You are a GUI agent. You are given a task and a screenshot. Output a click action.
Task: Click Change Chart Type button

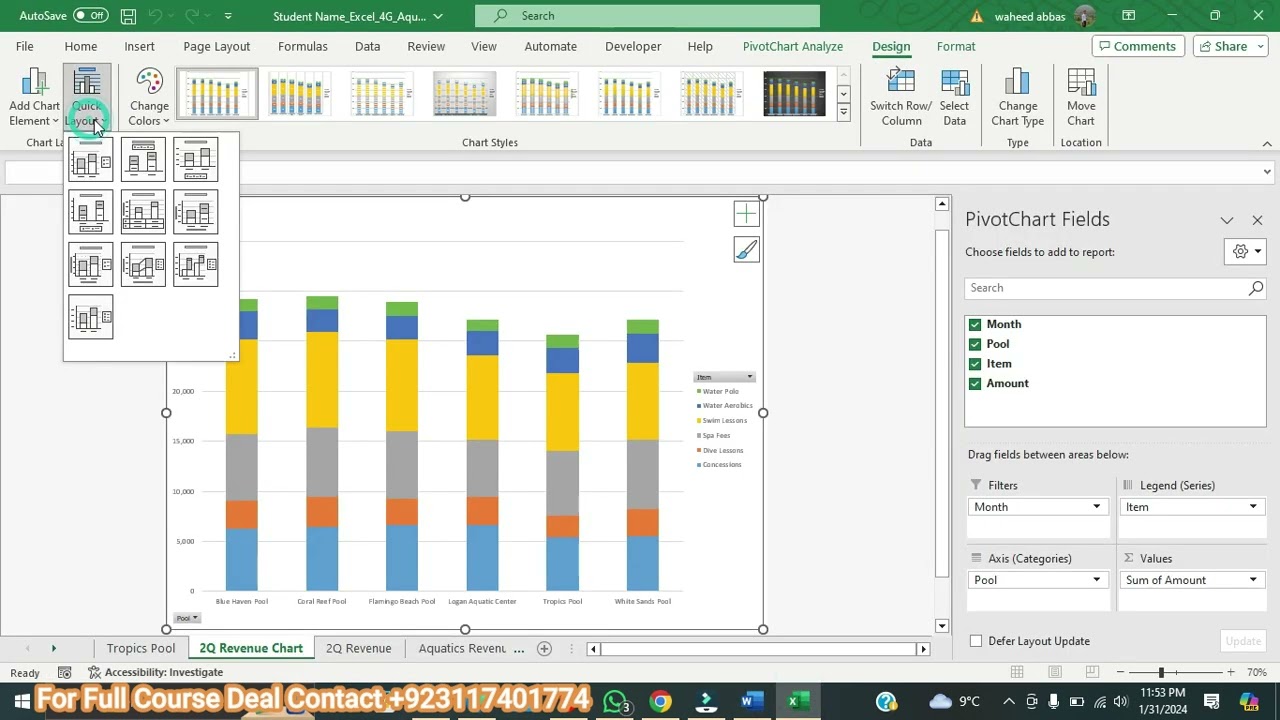point(1017,98)
